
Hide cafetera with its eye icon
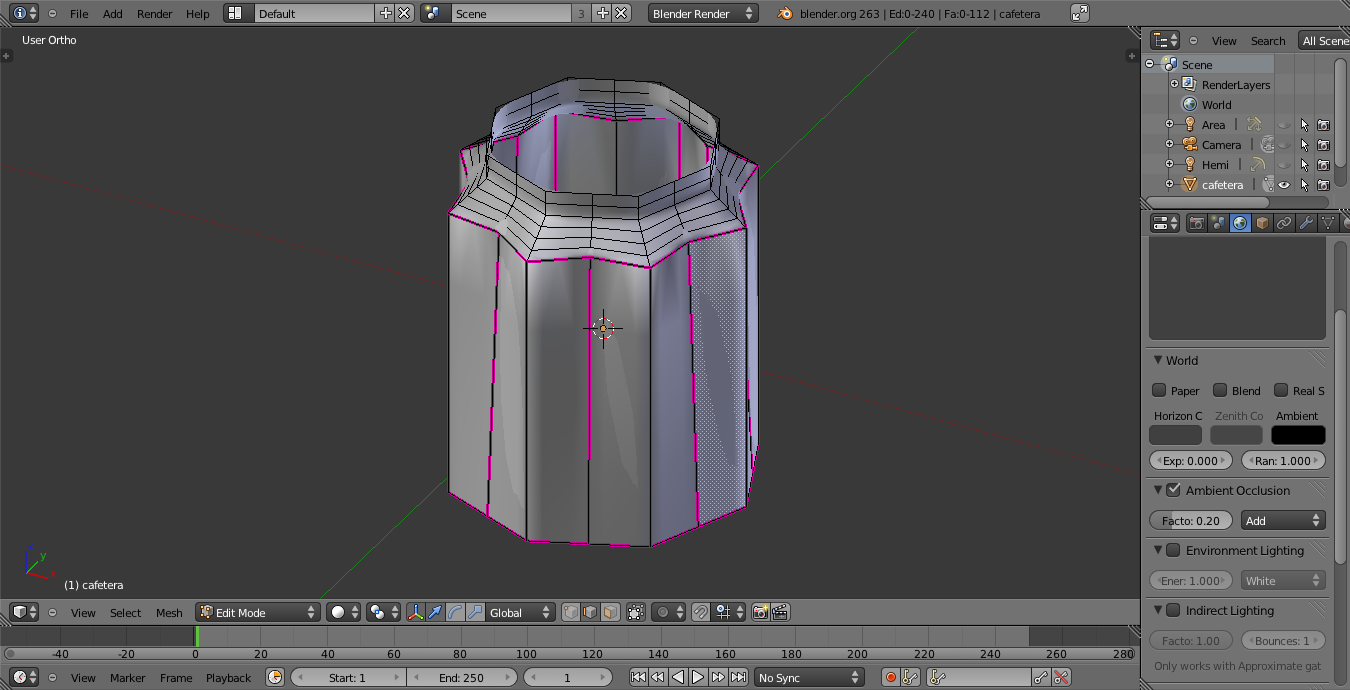1284,185
